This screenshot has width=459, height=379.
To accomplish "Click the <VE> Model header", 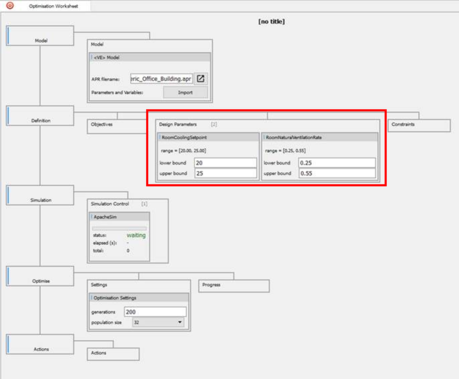I will tap(150, 57).
